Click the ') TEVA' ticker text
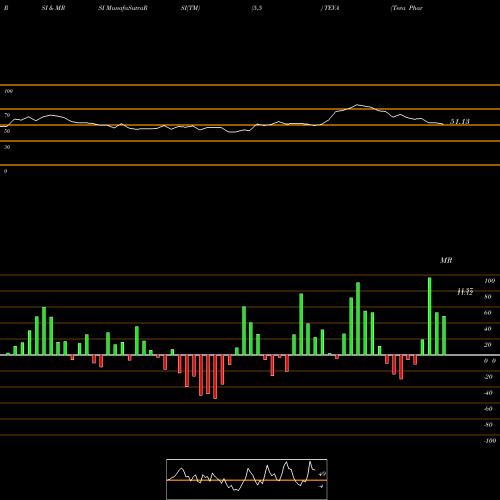Image resolution: width=500 pixels, height=500 pixels. point(330,8)
